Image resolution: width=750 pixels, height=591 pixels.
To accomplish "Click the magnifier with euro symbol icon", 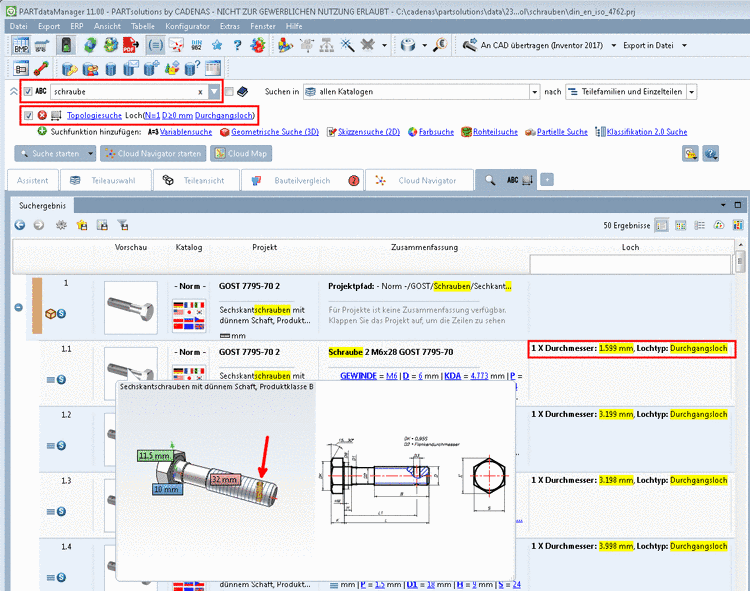I will point(439,45).
